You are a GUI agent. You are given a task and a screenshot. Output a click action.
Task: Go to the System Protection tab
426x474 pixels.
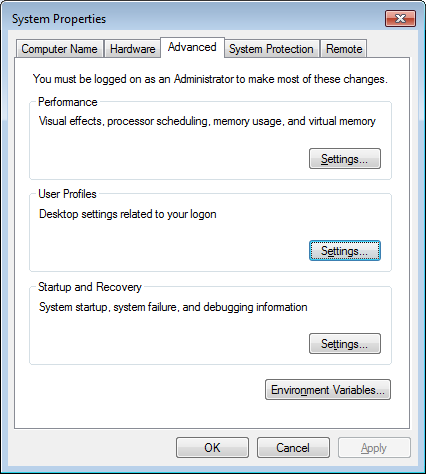(x=271, y=49)
